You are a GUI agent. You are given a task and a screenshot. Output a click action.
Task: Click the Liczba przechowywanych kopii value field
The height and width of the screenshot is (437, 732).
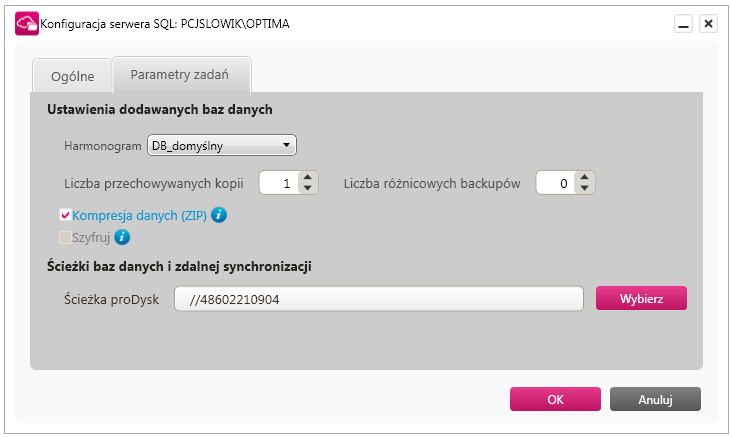[x=279, y=183]
